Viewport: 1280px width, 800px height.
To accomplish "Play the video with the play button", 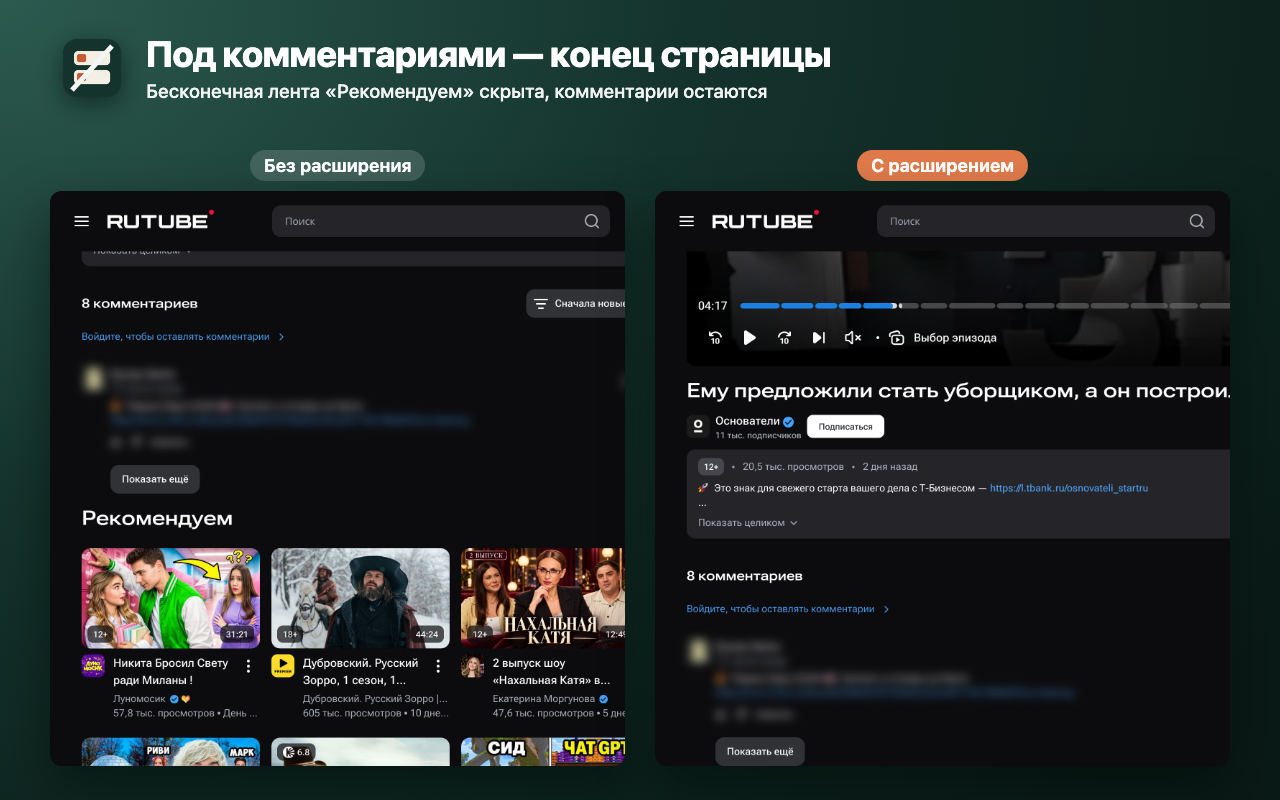I will (x=749, y=338).
